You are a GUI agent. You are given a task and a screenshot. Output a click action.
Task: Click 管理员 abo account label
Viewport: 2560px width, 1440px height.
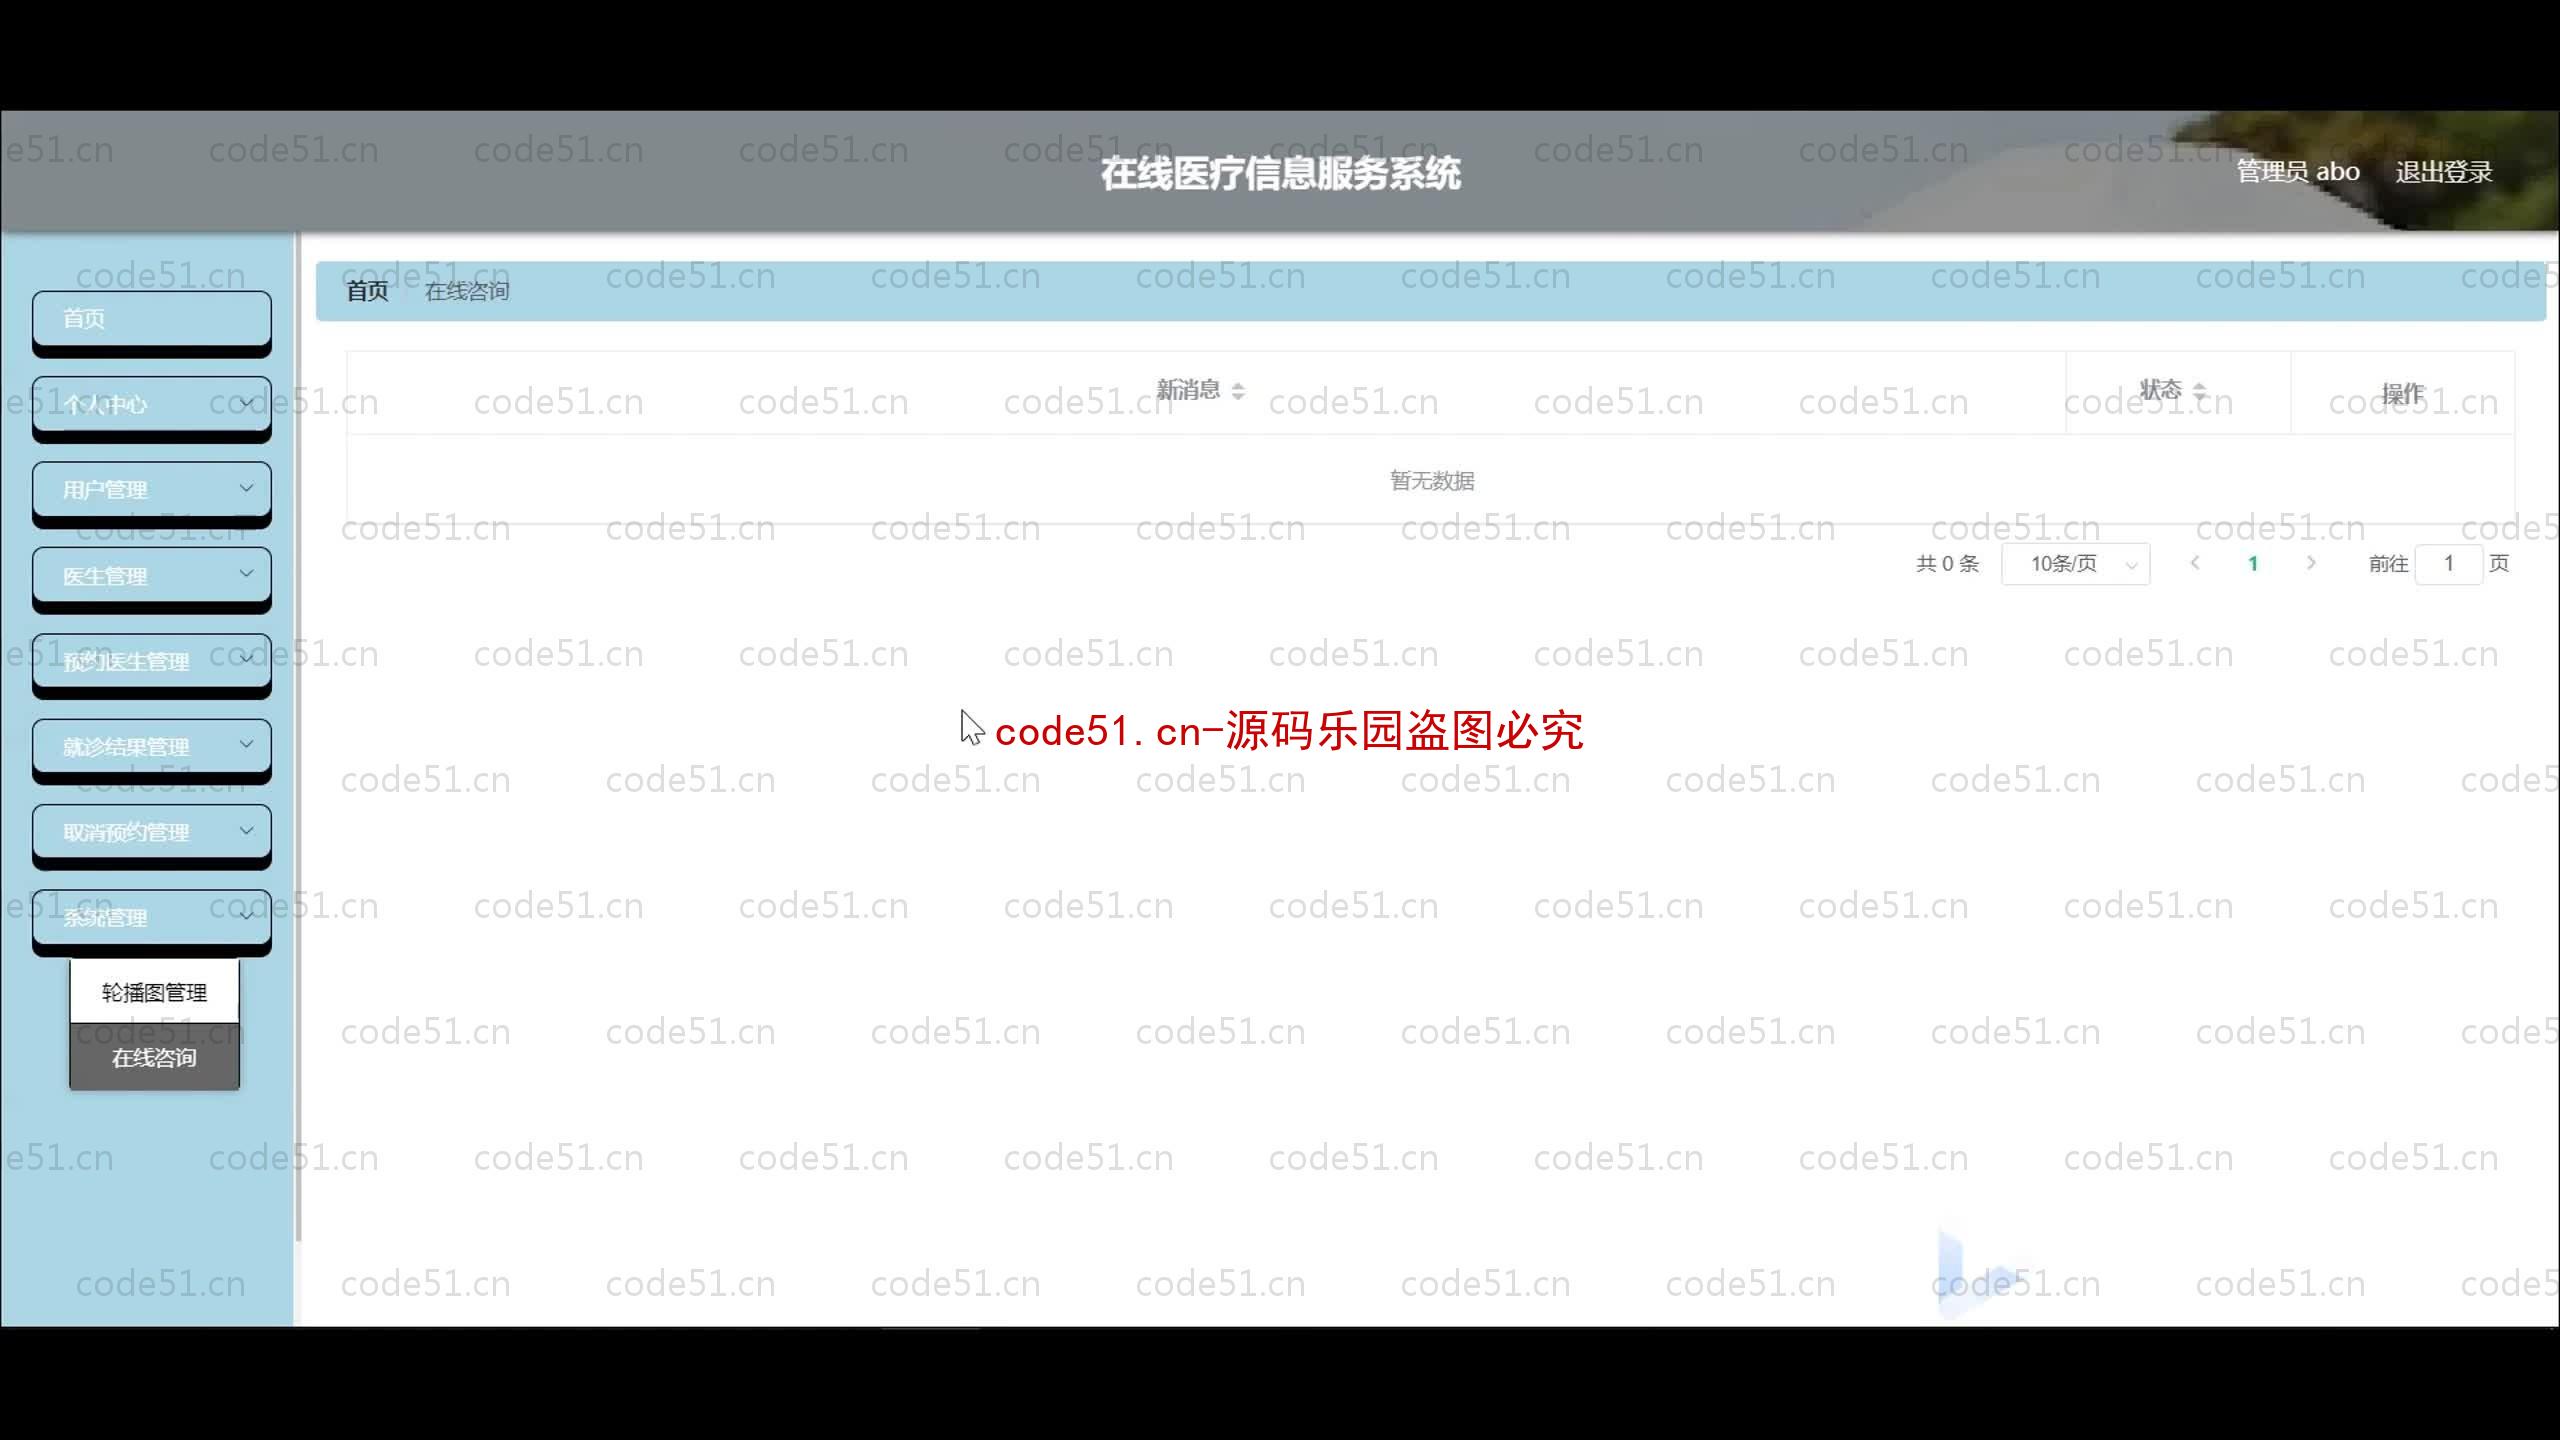[x=2295, y=171]
